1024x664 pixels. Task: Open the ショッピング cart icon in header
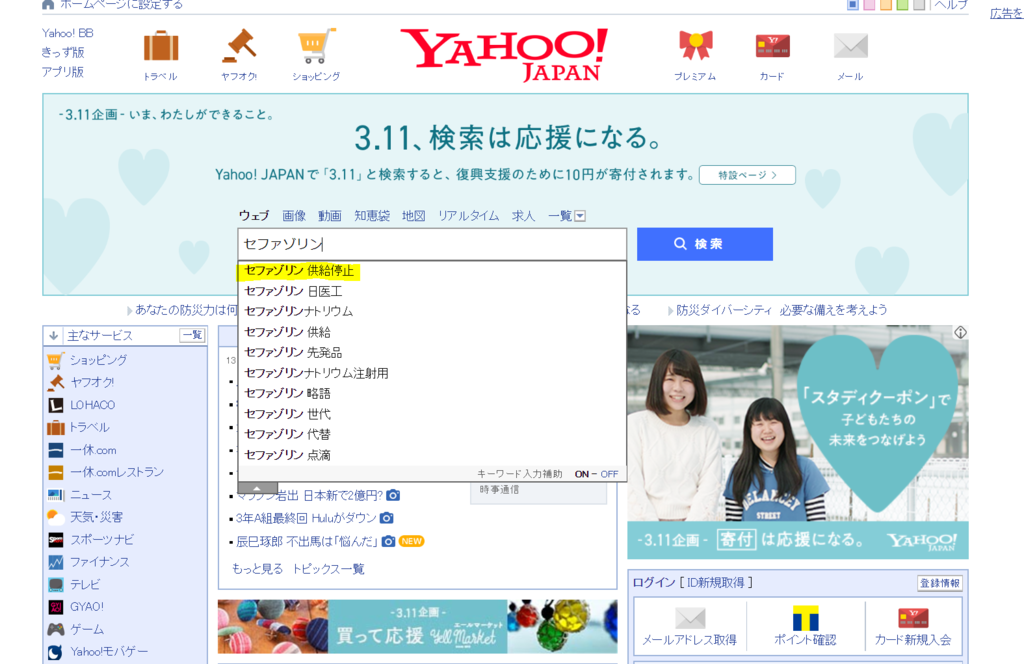click(x=317, y=46)
